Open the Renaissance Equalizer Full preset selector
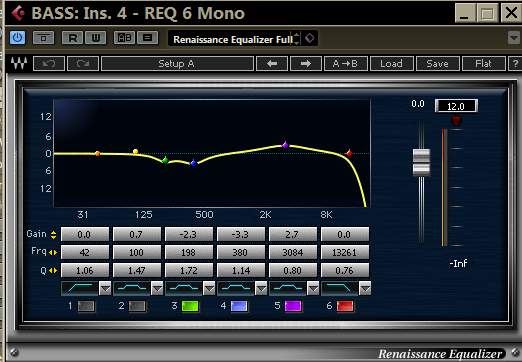The width and height of the screenshot is (522, 362). pyautogui.click(x=233, y=39)
